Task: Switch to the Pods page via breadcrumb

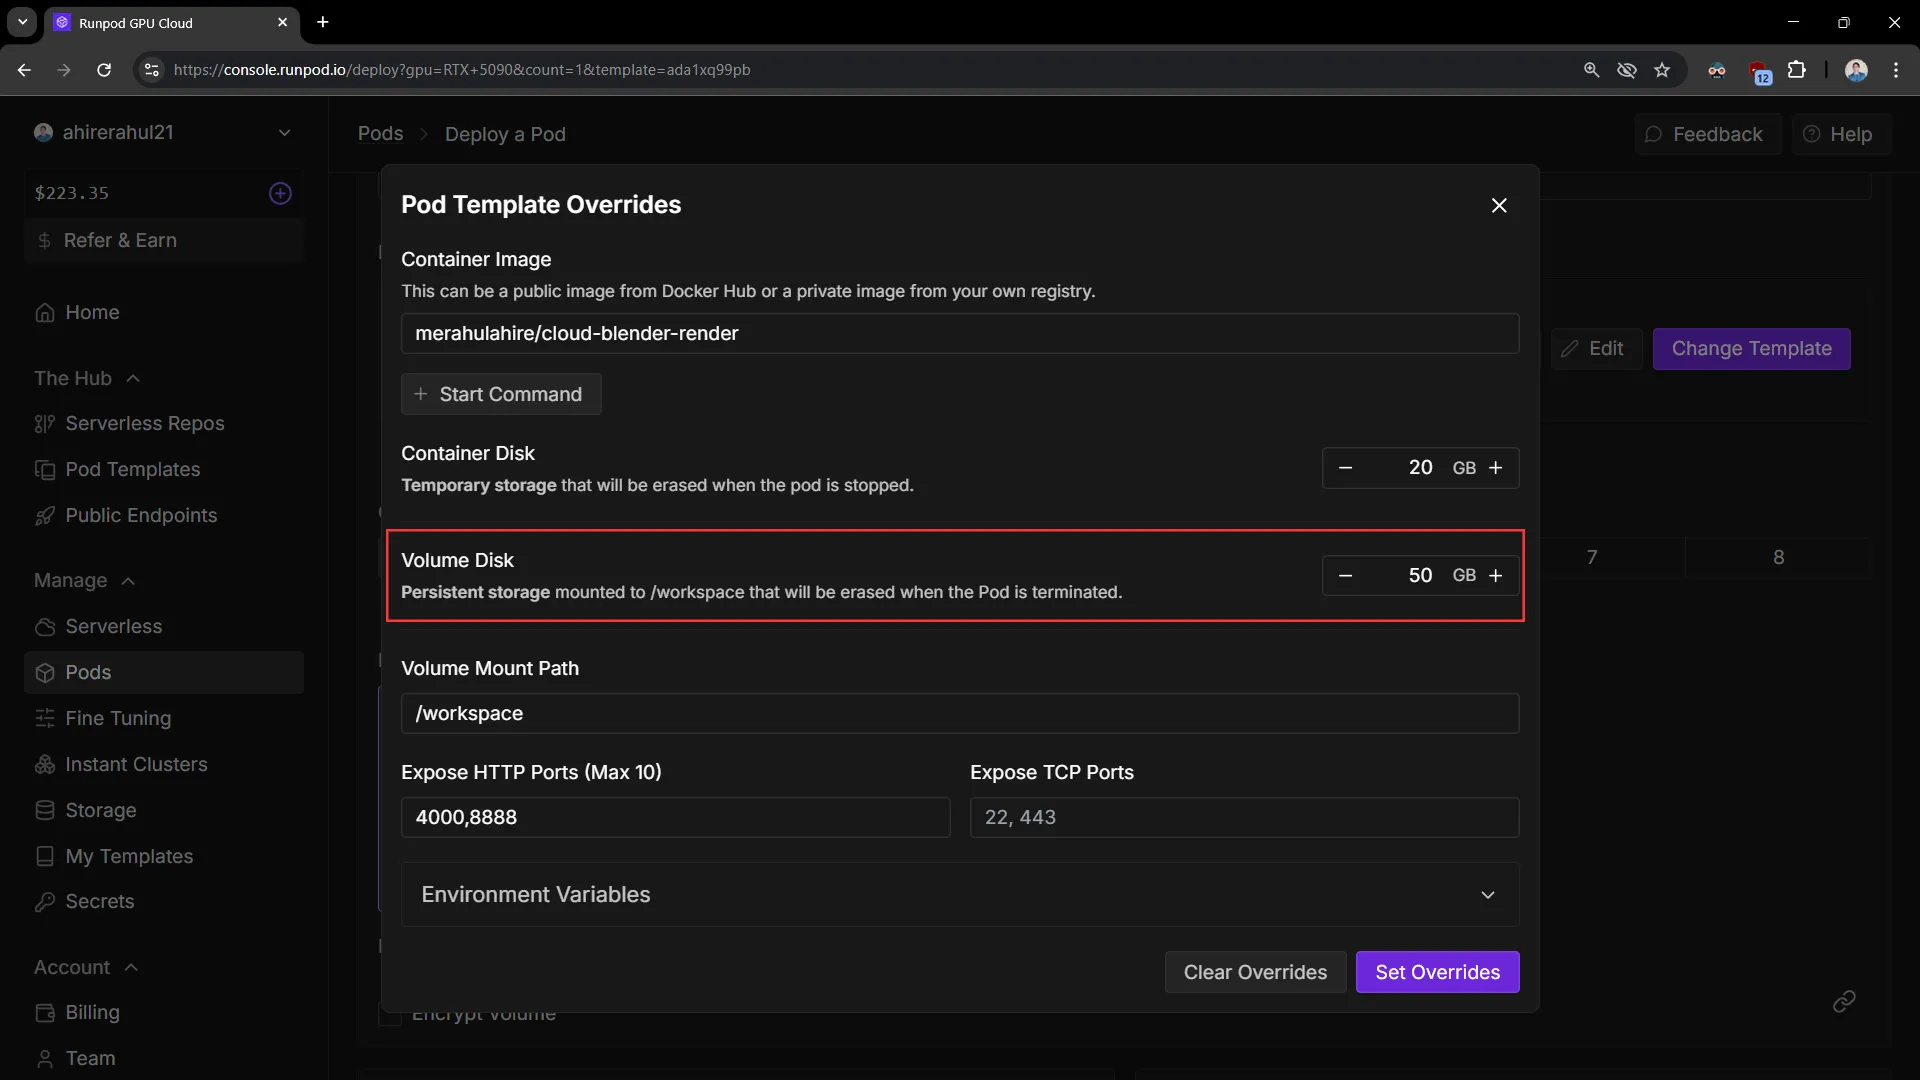Action: coord(380,134)
